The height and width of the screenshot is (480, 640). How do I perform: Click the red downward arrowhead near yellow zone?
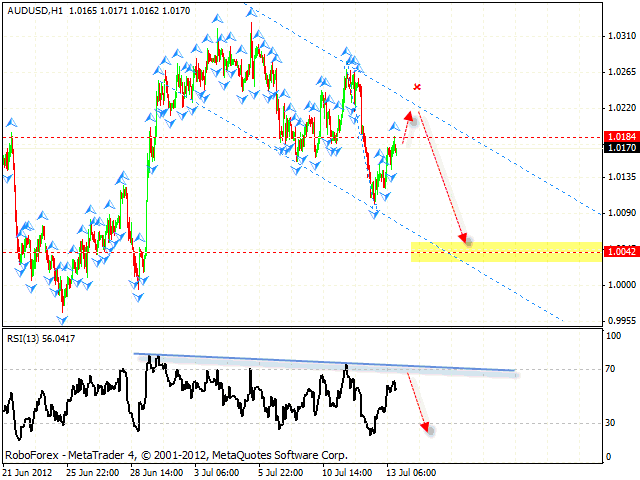[463, 238]
